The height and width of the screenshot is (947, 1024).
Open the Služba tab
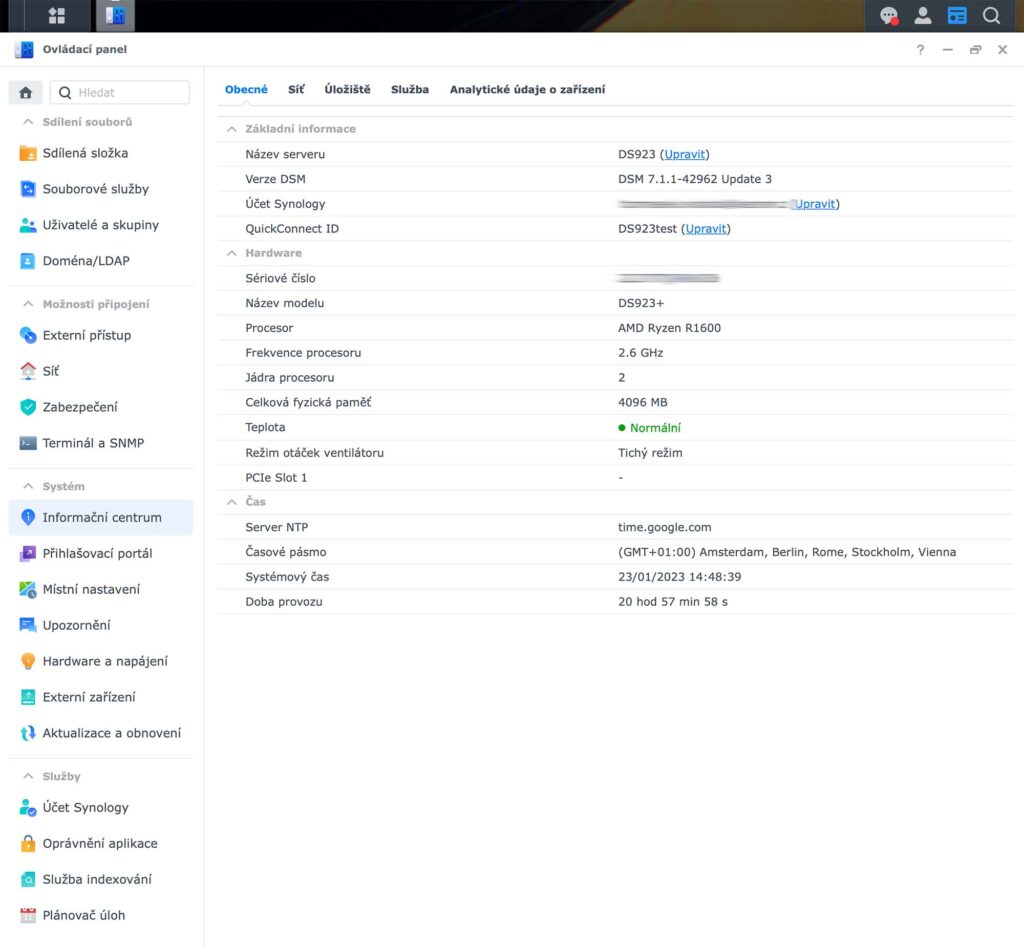tap(410, 89)
